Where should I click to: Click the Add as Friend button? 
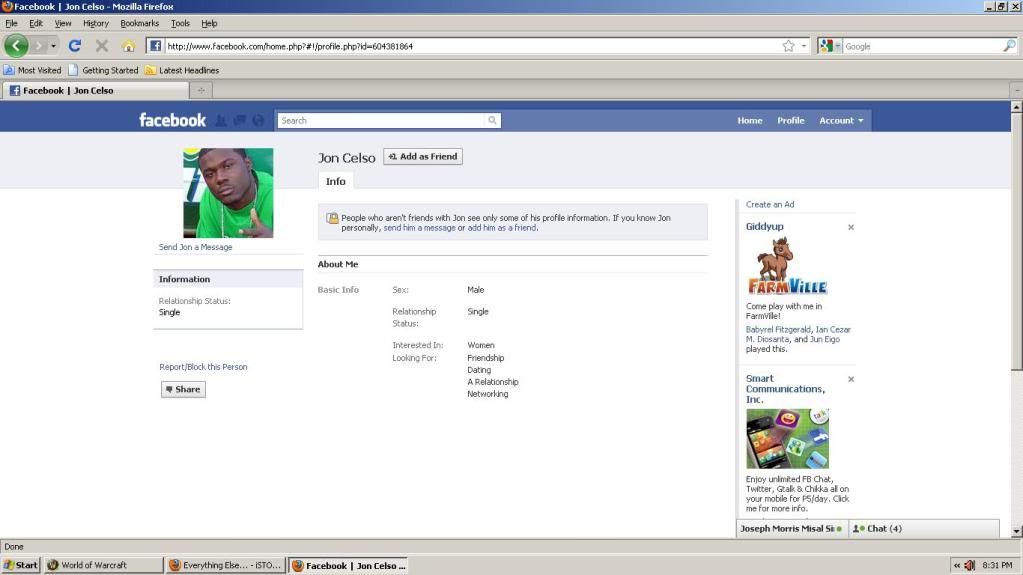423,157
